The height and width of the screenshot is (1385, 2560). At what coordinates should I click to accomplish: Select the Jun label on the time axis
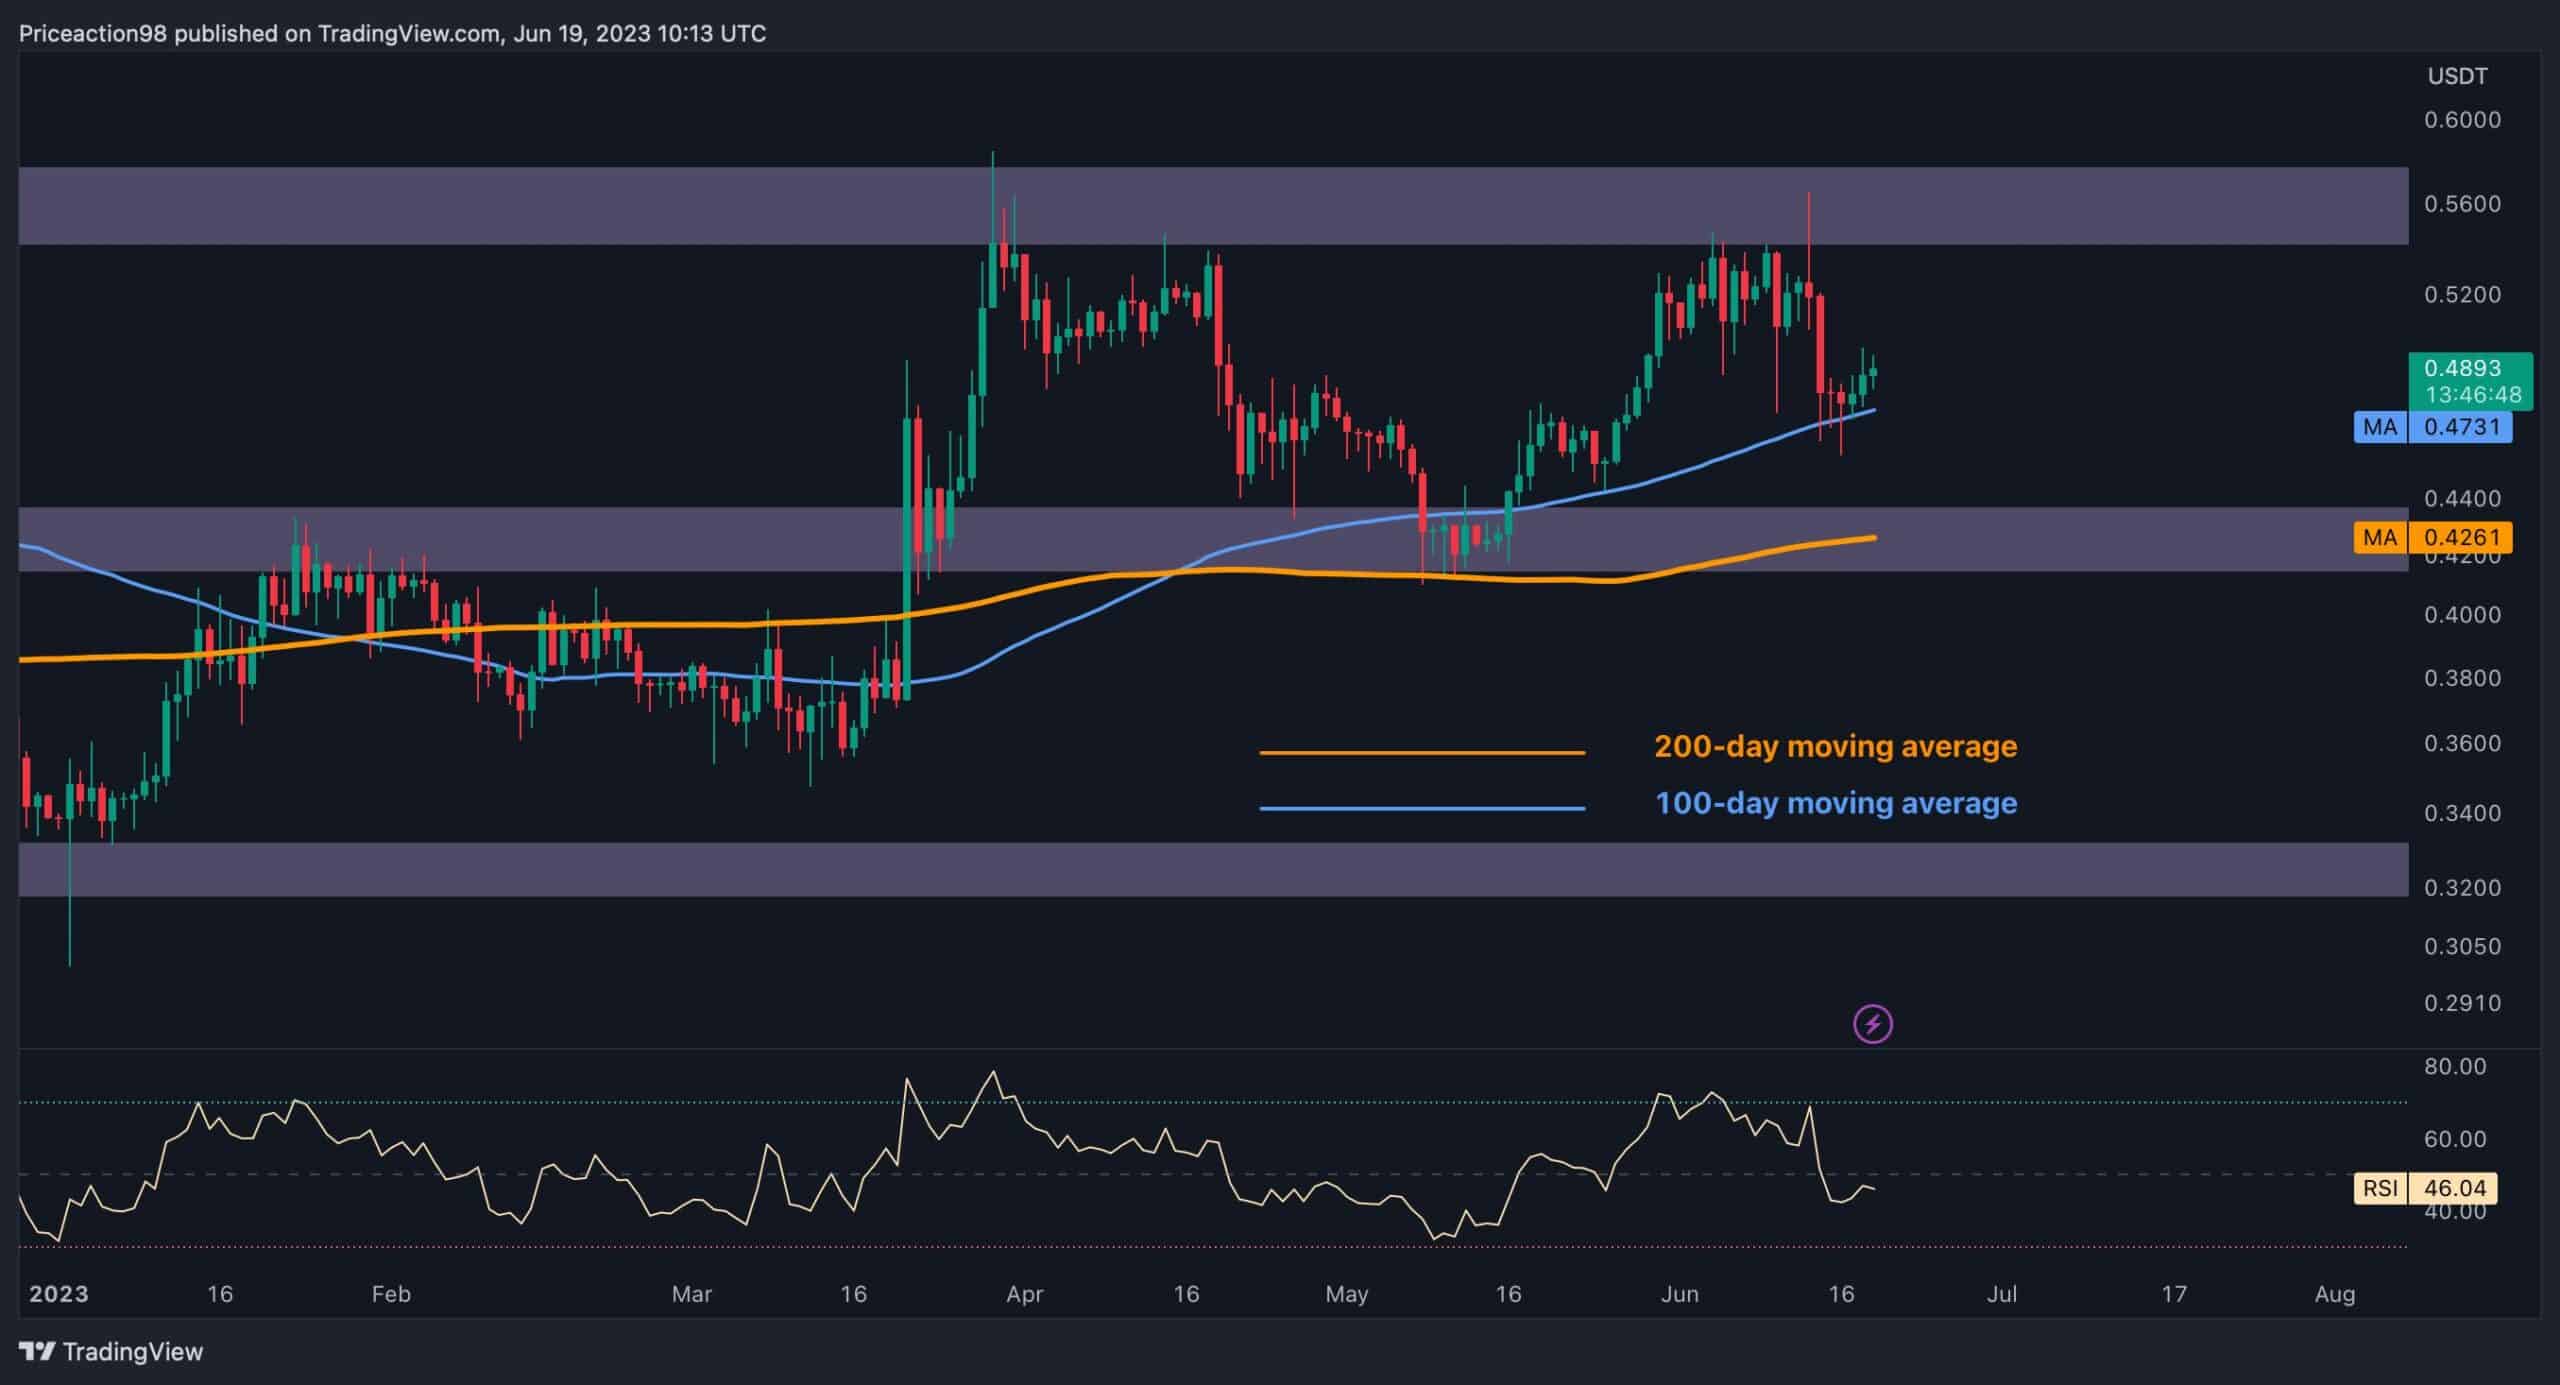coord(1683,1293)
